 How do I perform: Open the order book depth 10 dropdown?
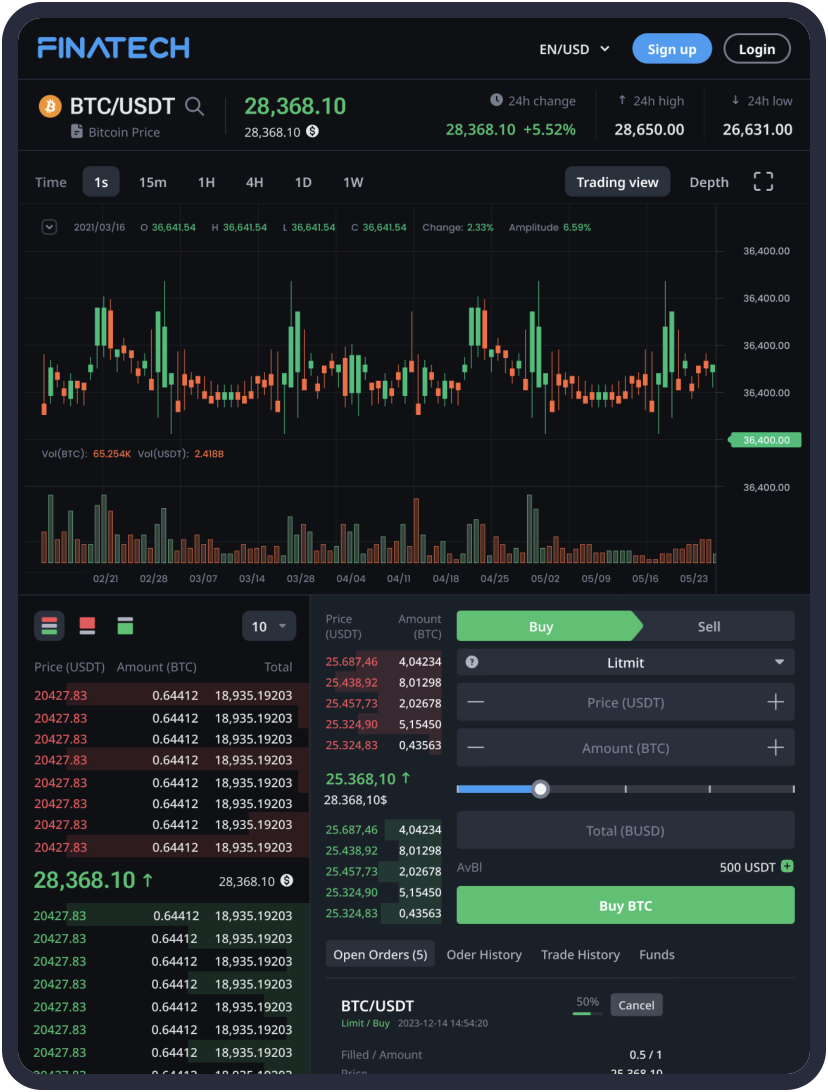(269, 626)
